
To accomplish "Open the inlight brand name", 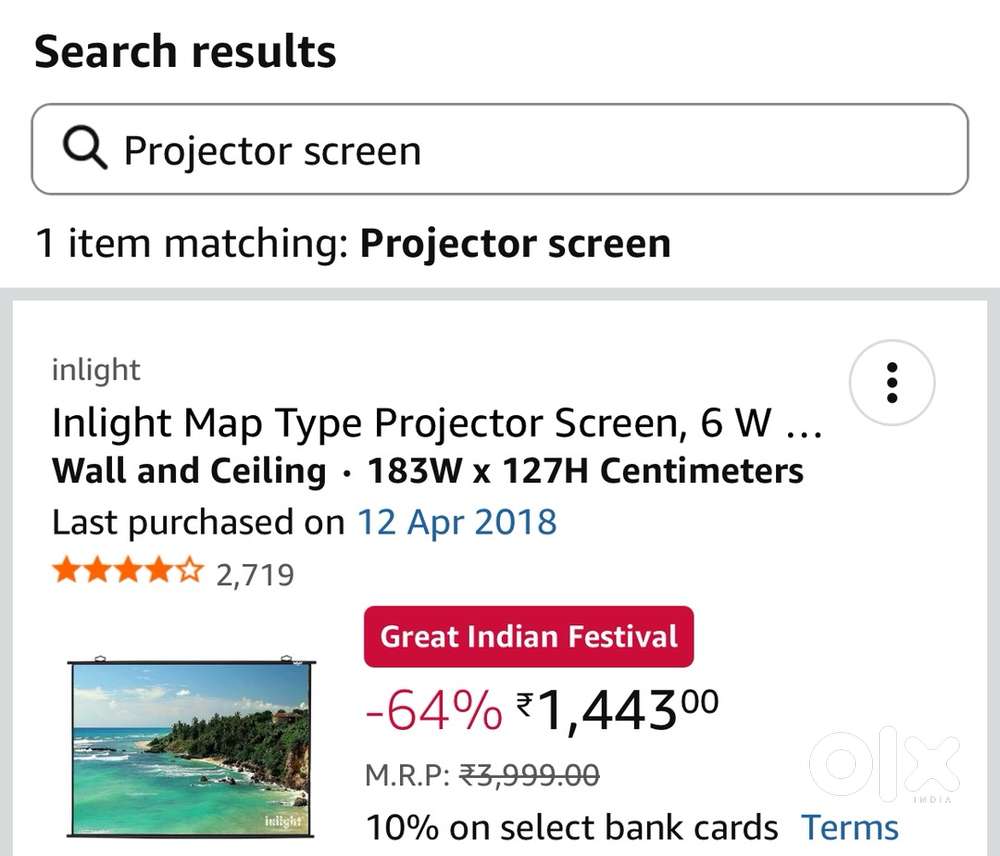I will point(96,370).
